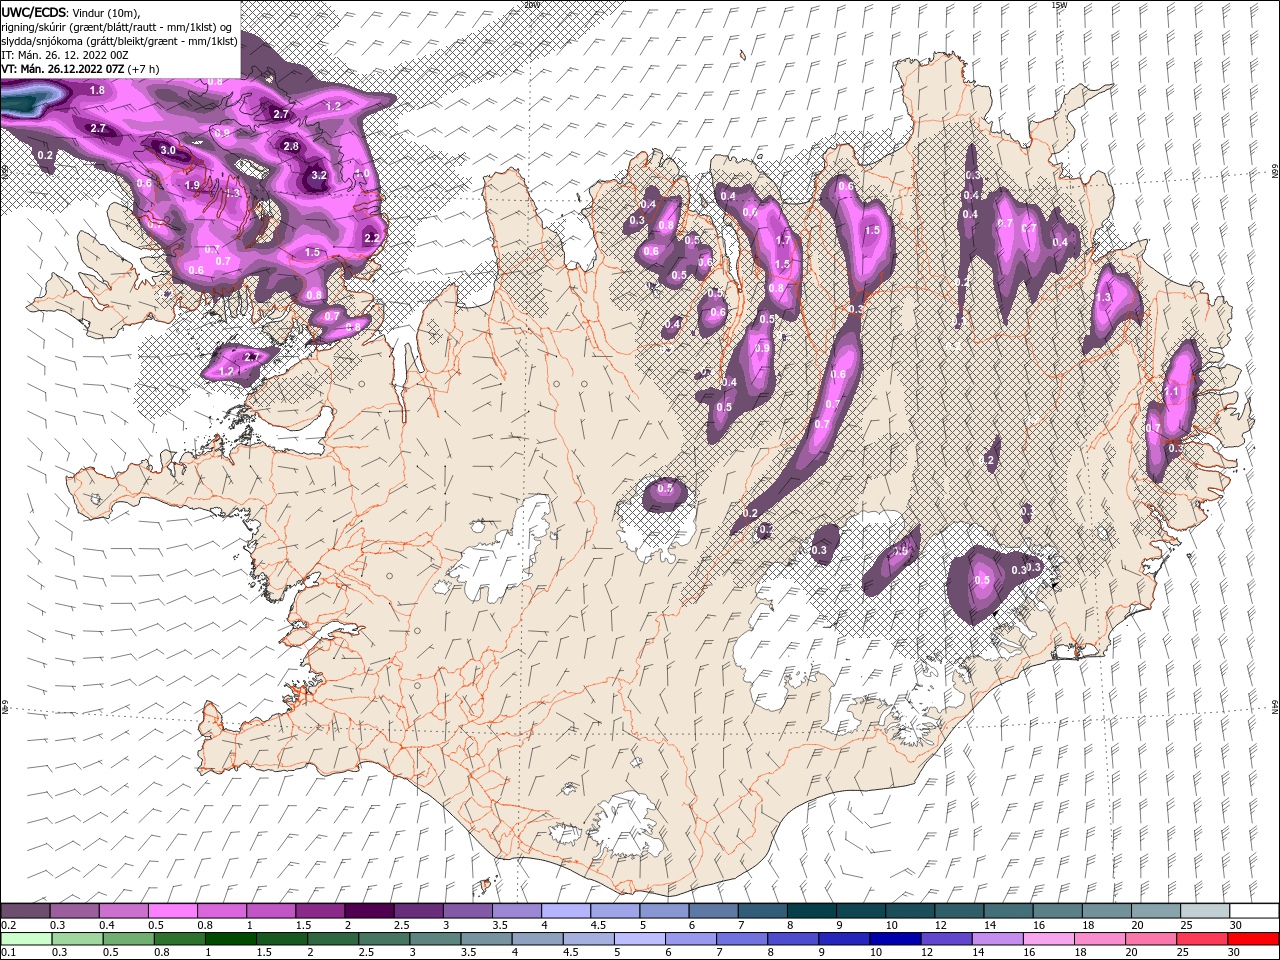Click the lavender swatch between 4 and 4.5 on the upper scale

[x=566, y=911]
